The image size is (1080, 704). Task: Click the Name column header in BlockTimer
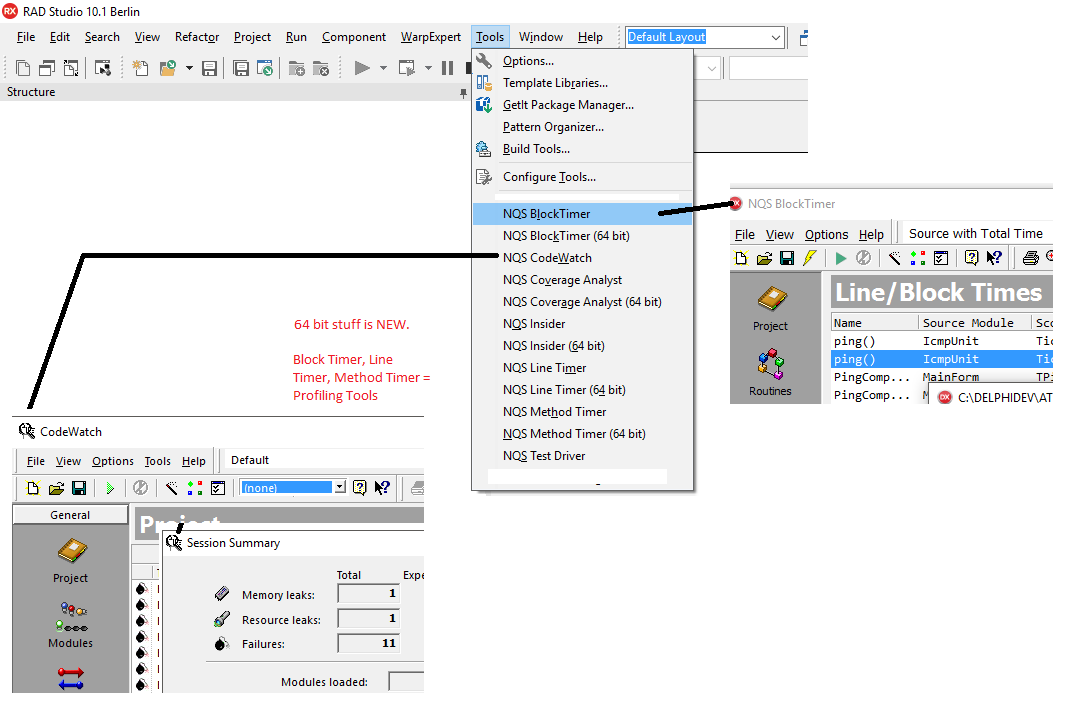pyautogui.click(x=875, y=323)
